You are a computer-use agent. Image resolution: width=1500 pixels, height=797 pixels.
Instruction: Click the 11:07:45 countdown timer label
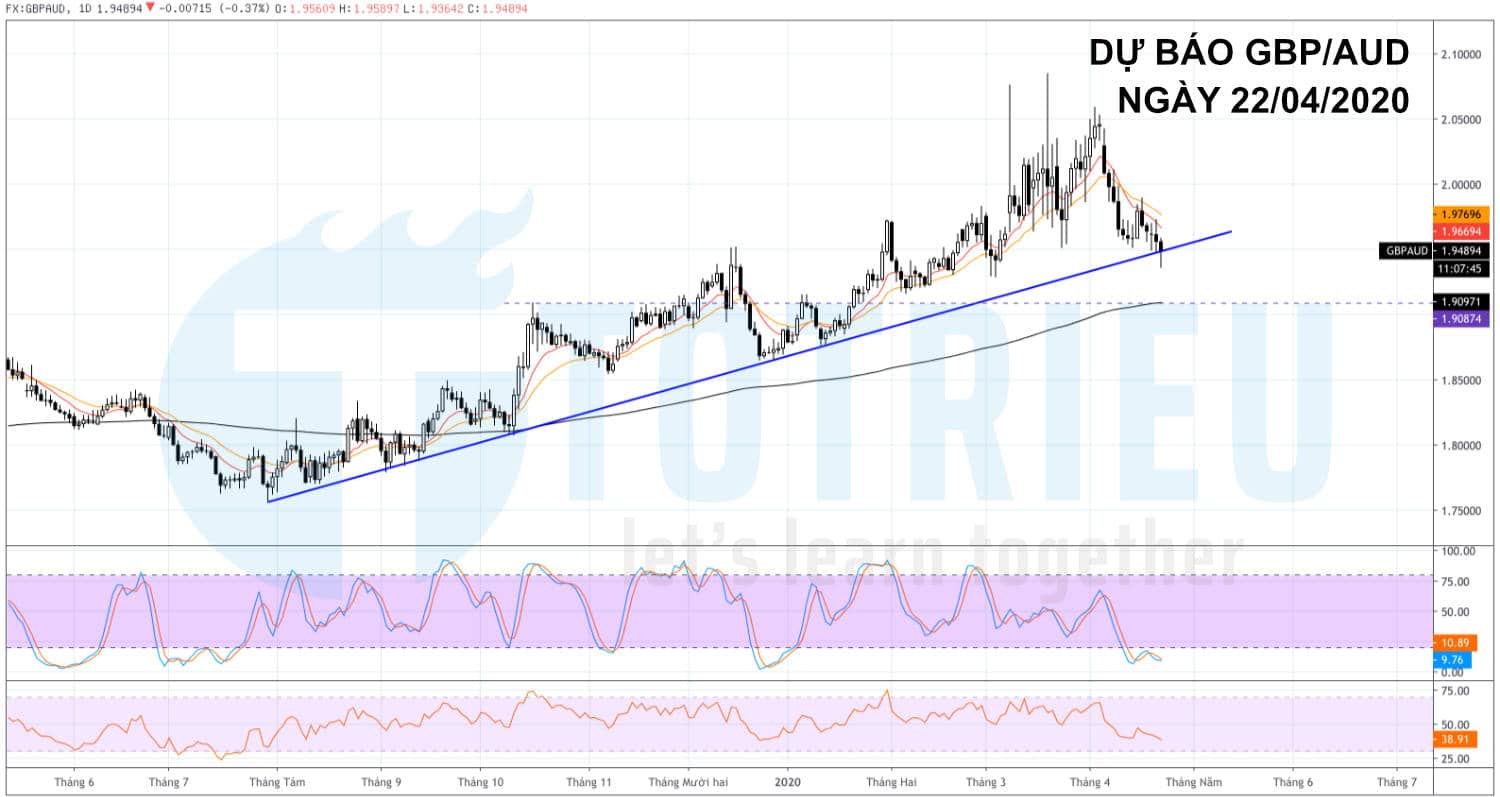click(x=1460, y=267)
